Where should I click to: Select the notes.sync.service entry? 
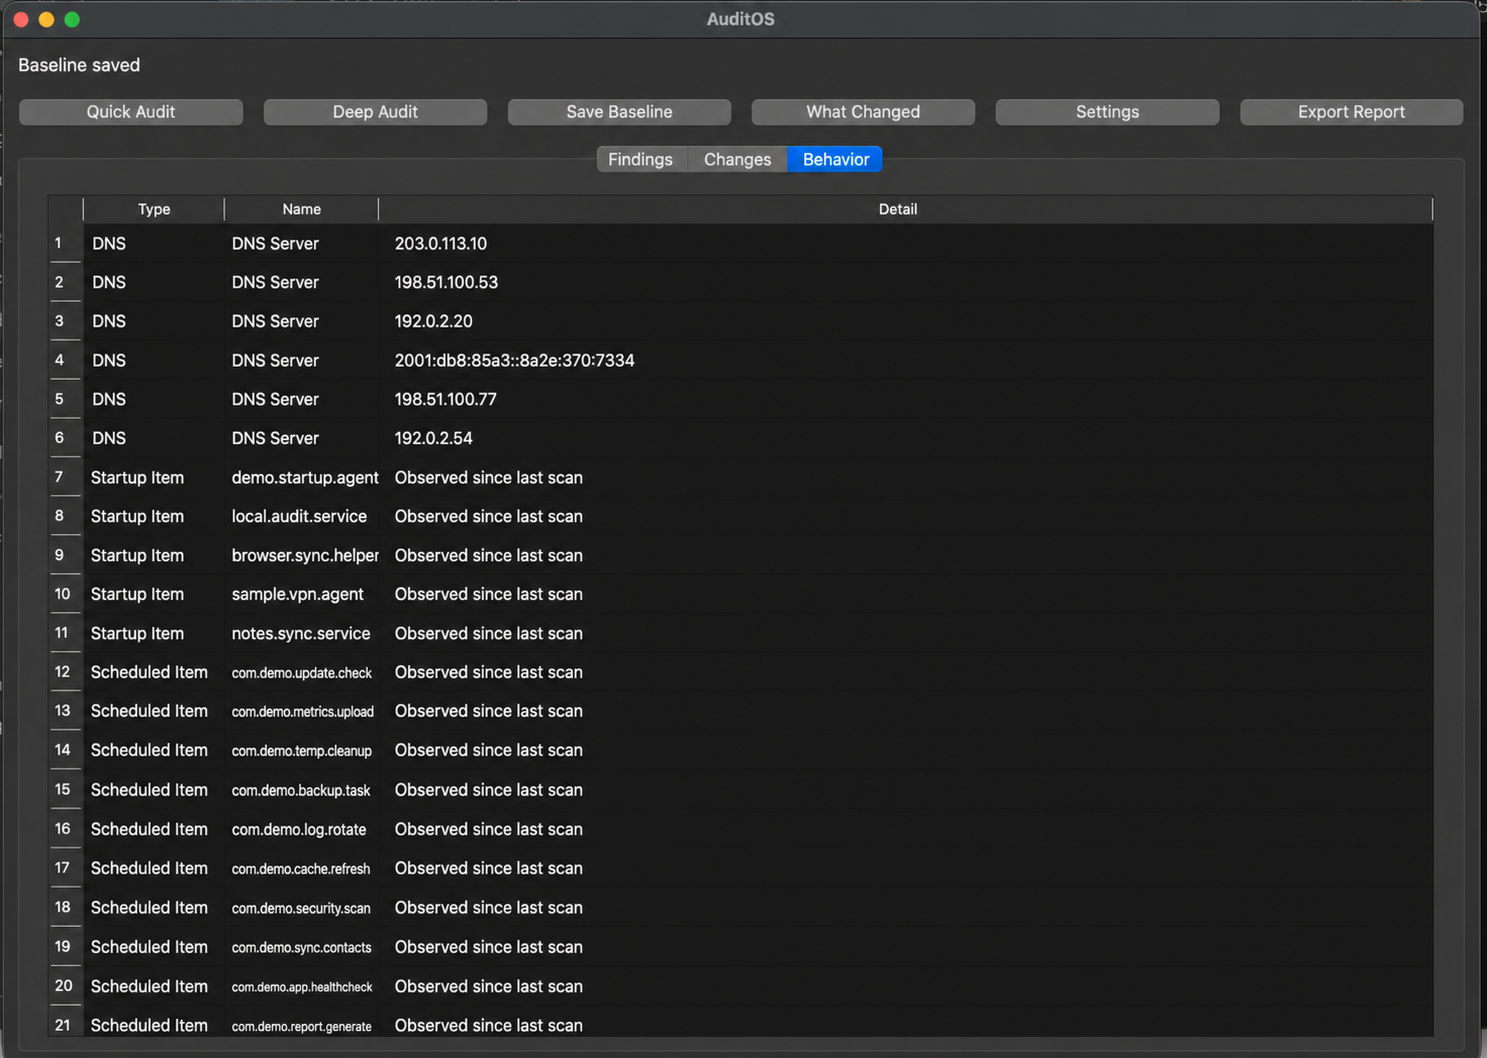[301, 634]
